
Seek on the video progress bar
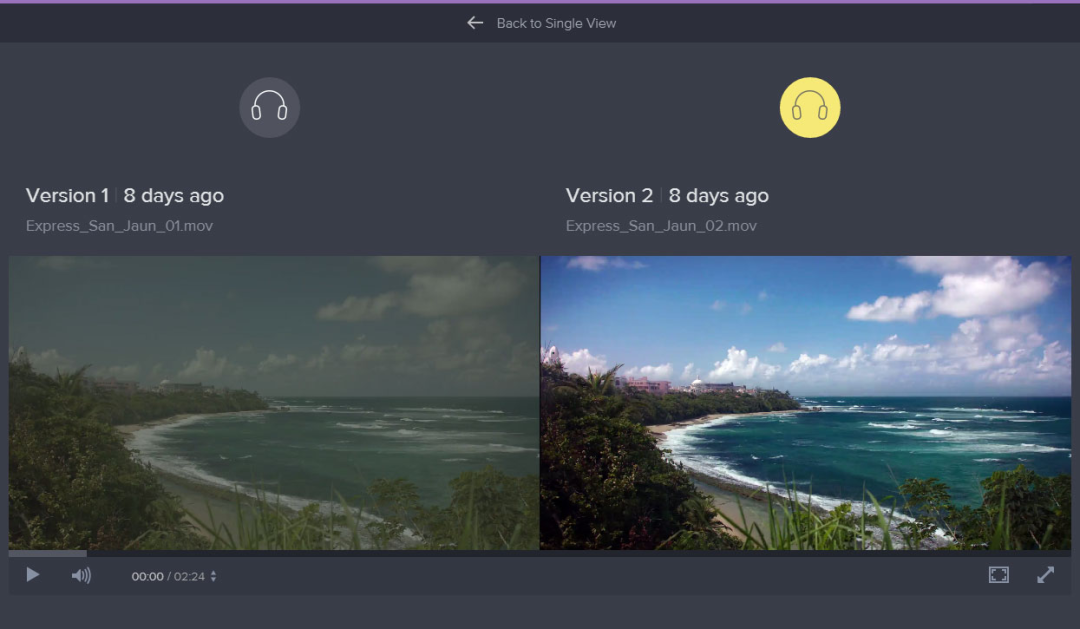point(540,553)
